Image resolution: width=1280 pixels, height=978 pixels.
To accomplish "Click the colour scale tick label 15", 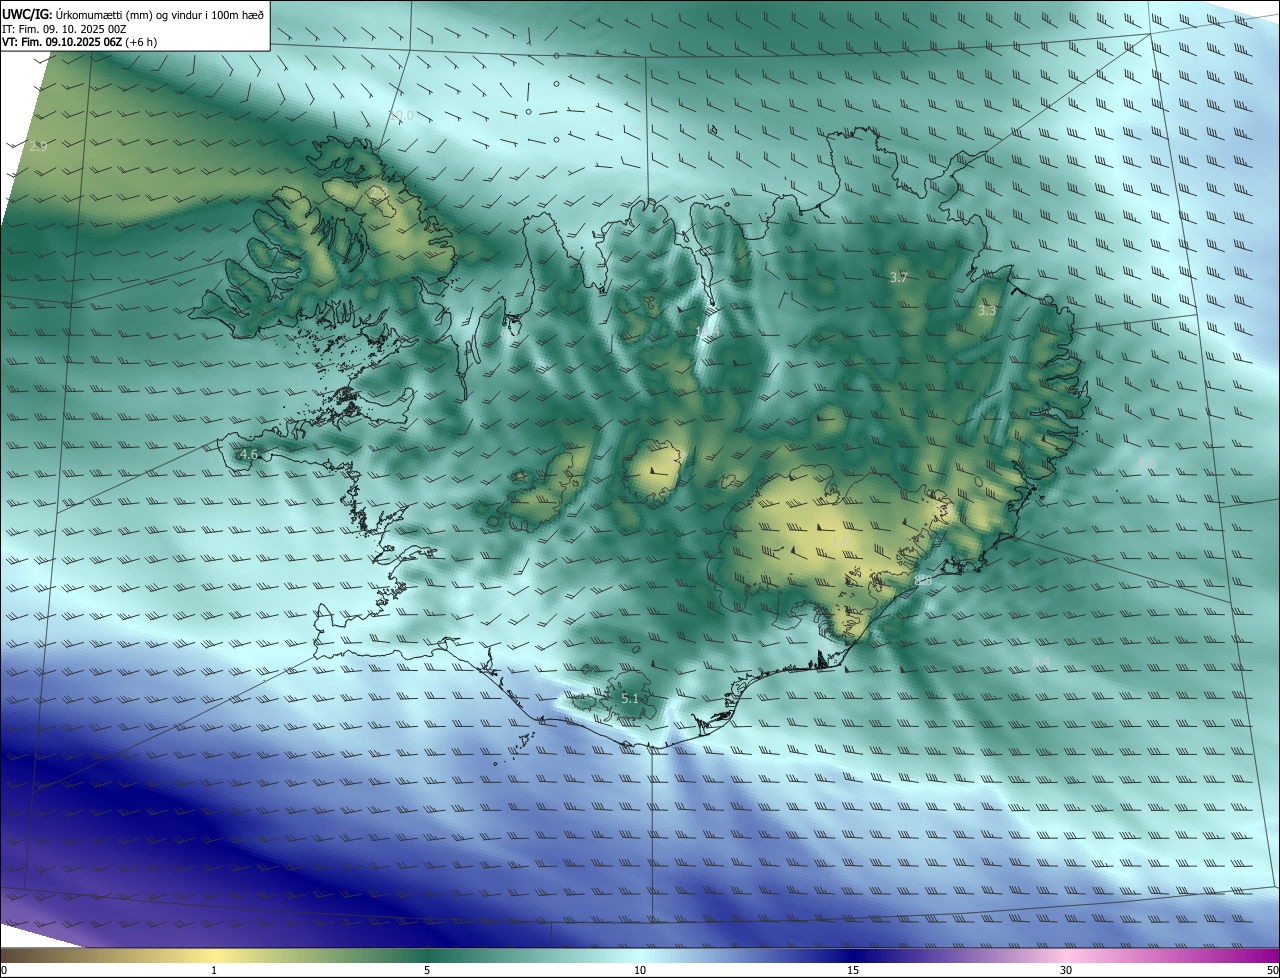I will [x=853, y=970].
